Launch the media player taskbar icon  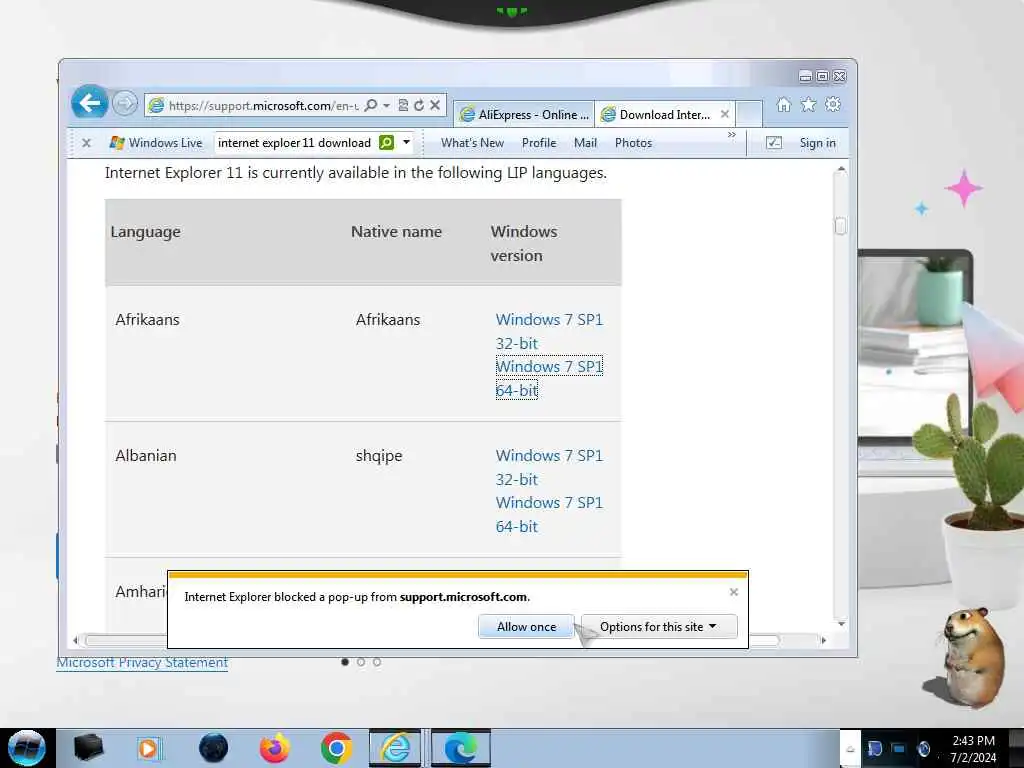(x=148, y=748)
